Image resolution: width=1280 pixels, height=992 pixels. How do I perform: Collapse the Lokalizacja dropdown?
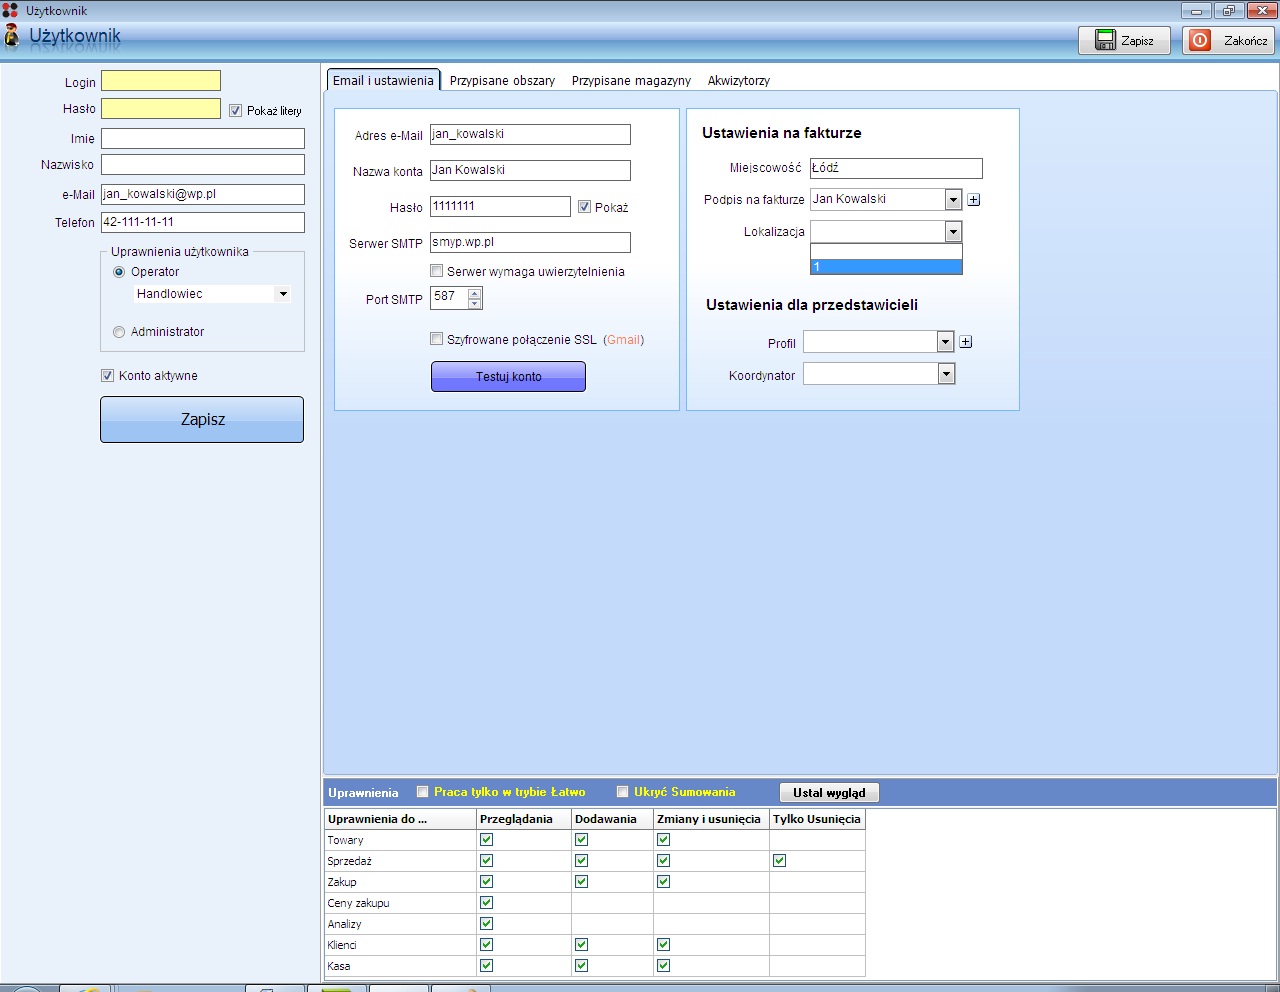953,232
